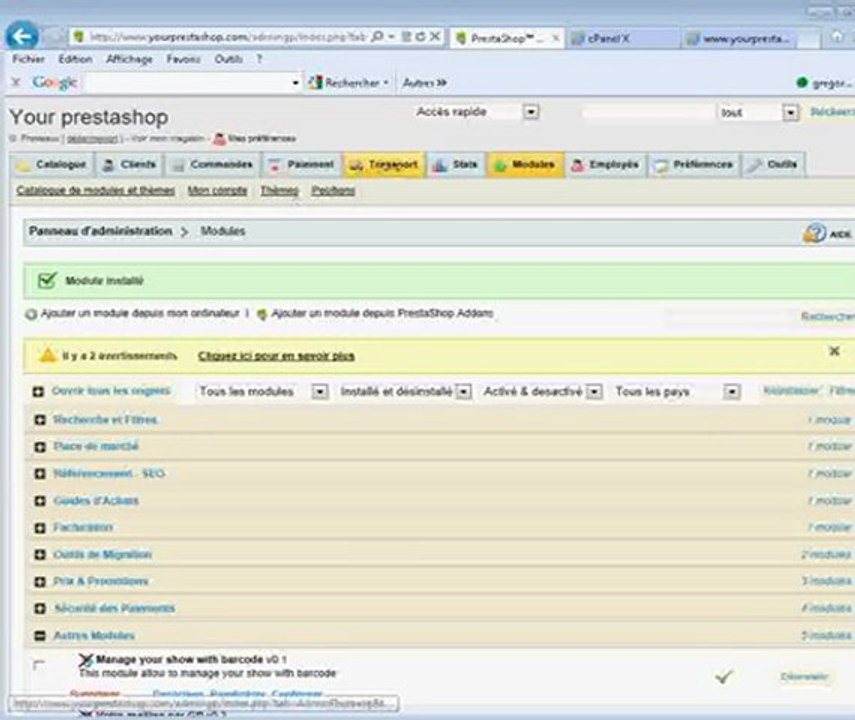Screen dimensions: 855x720
Task: Stop loading with the address bar X
Action: point(435,37)
